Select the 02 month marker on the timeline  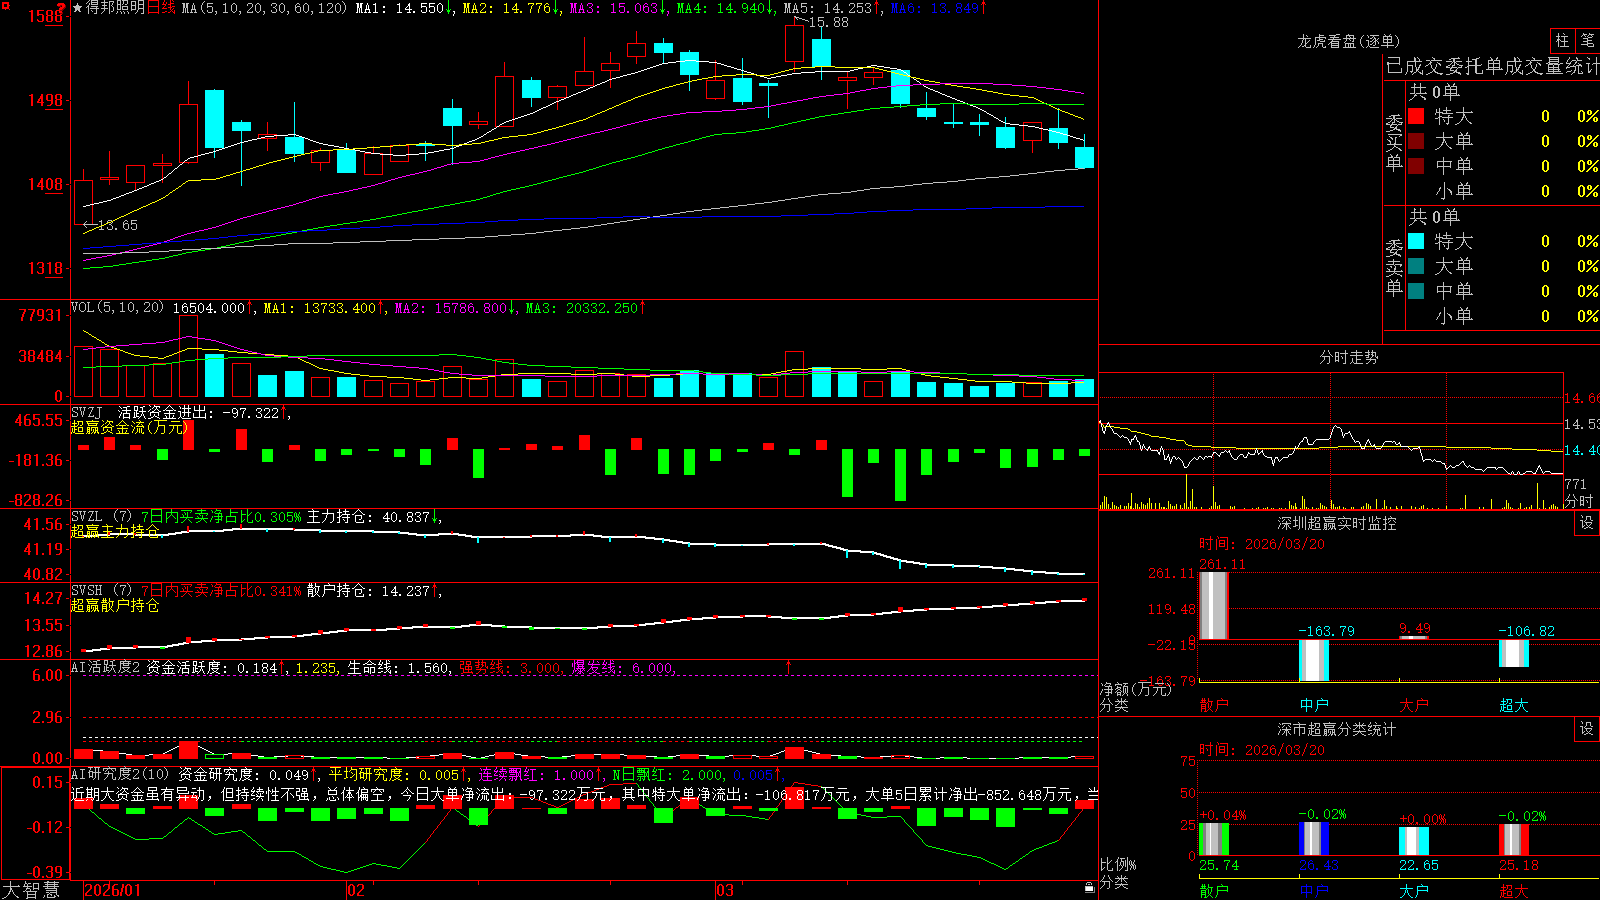point(356,890)
